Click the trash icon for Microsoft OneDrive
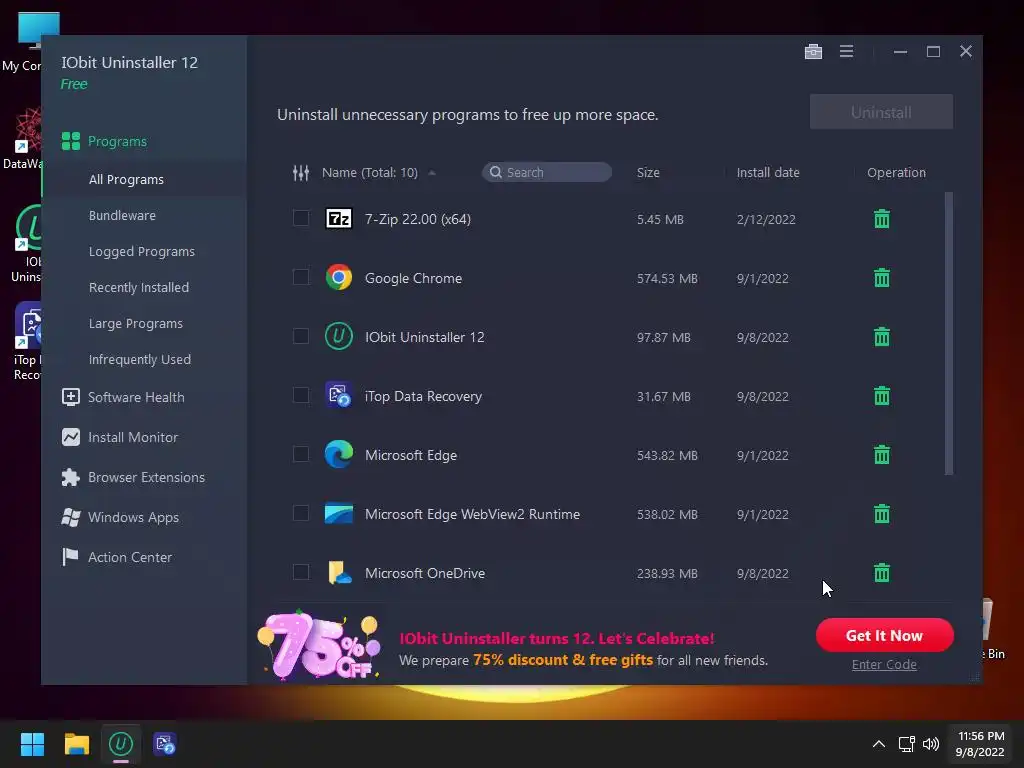1024x768 pixels. point(882,573)
